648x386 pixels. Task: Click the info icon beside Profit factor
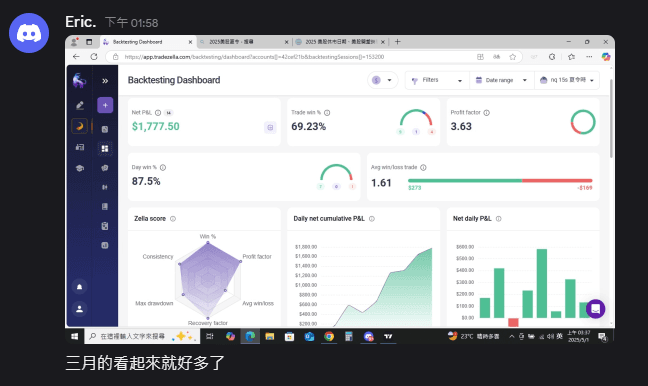[x=486, y=112]
